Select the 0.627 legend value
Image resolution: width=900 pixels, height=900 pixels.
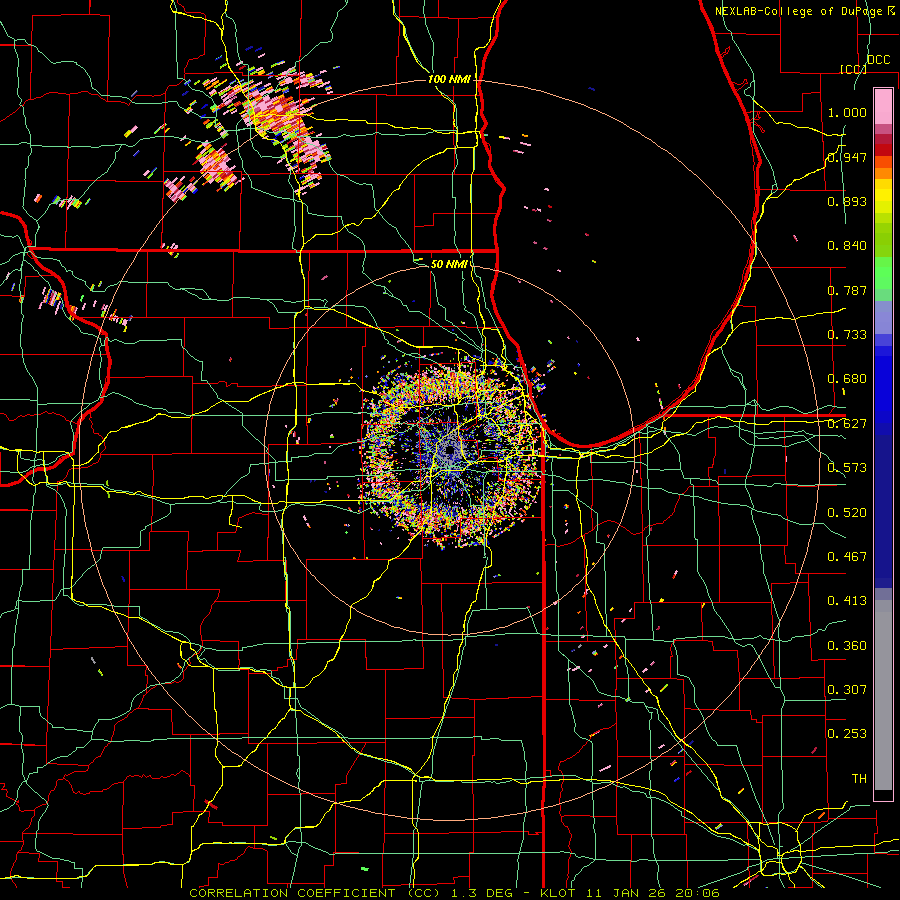click(847, 424)
